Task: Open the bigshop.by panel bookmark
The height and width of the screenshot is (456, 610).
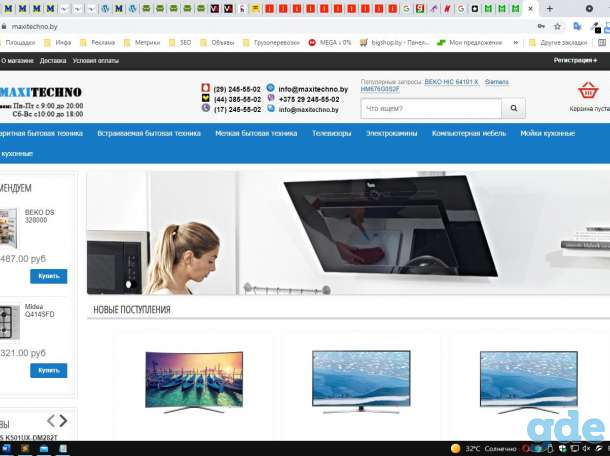Action: click(394, 42)
